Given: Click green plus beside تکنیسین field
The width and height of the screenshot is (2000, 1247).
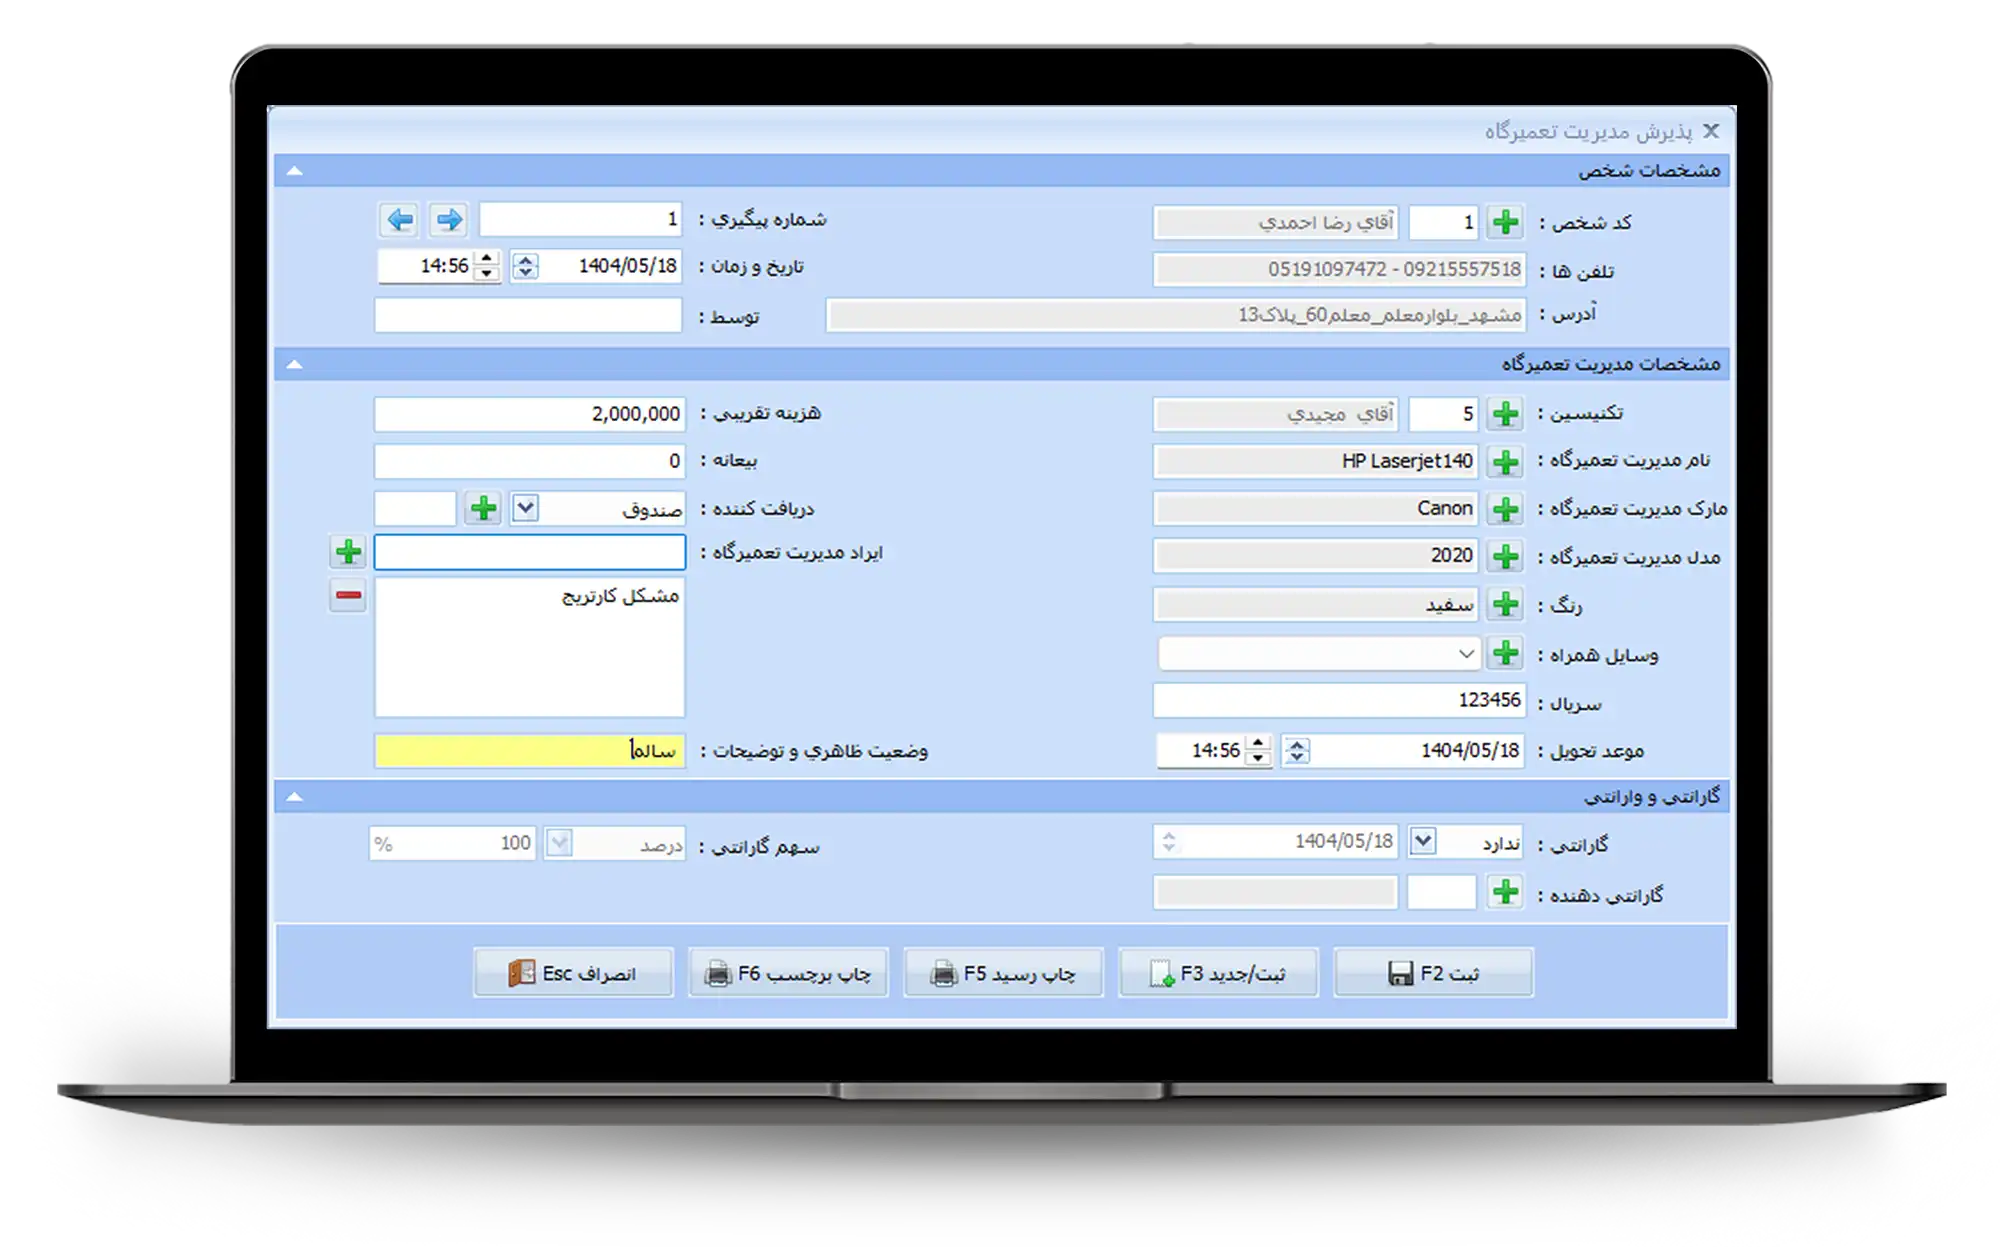Looking at the screenshot, I should point(1505,414).
